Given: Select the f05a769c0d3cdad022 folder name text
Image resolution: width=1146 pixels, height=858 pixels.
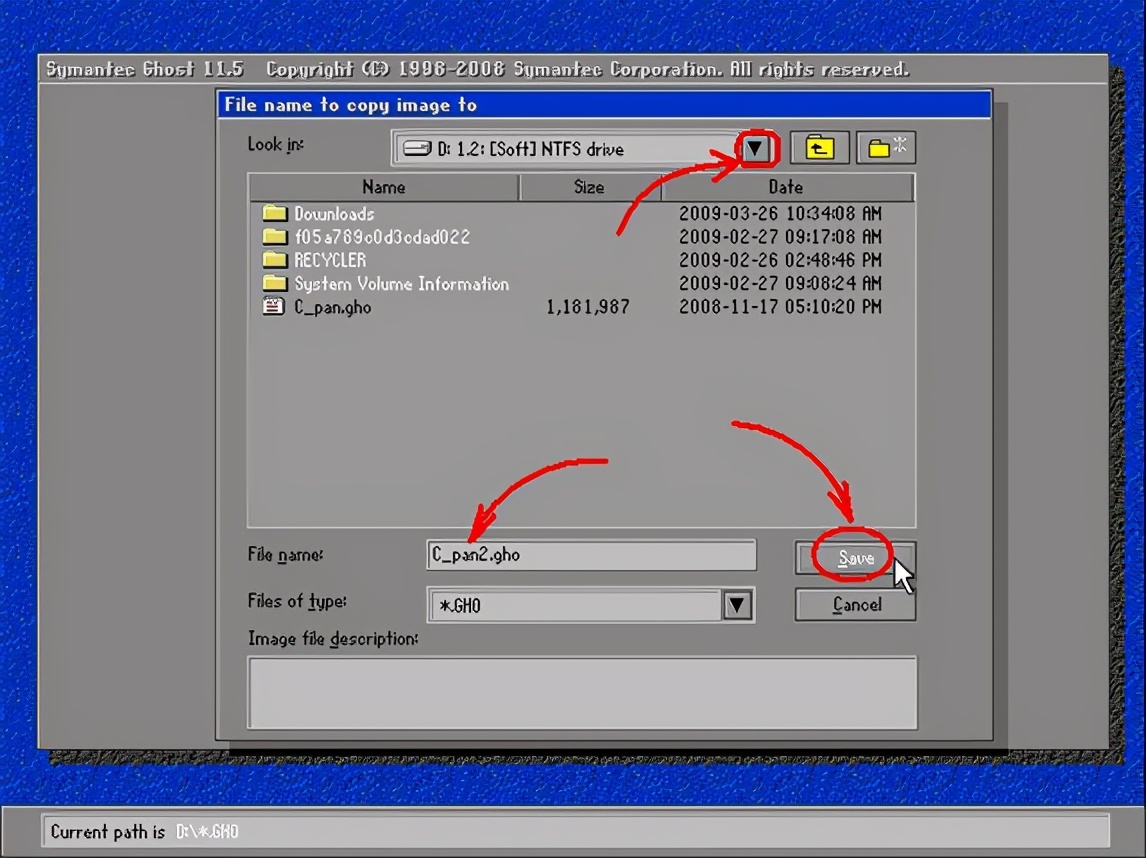Looking at the screenshot, I should click(382, 237).
